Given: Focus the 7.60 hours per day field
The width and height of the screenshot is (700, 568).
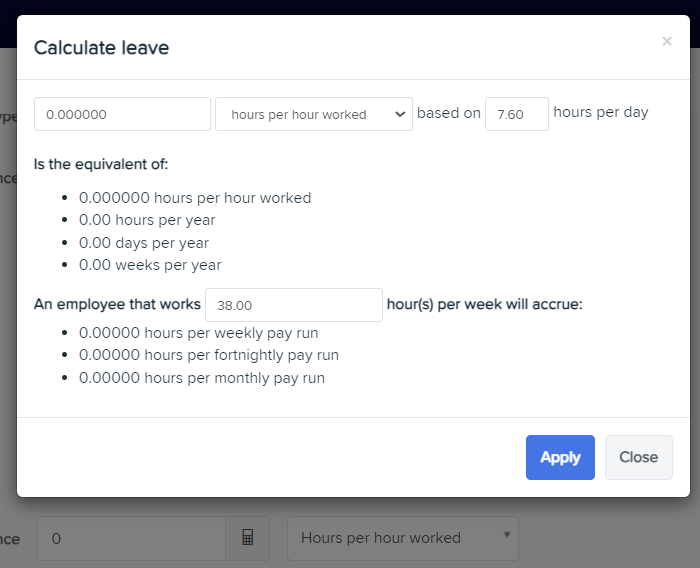Looking at the screenshot, I should pyautogui.click(x=517, y=114).
